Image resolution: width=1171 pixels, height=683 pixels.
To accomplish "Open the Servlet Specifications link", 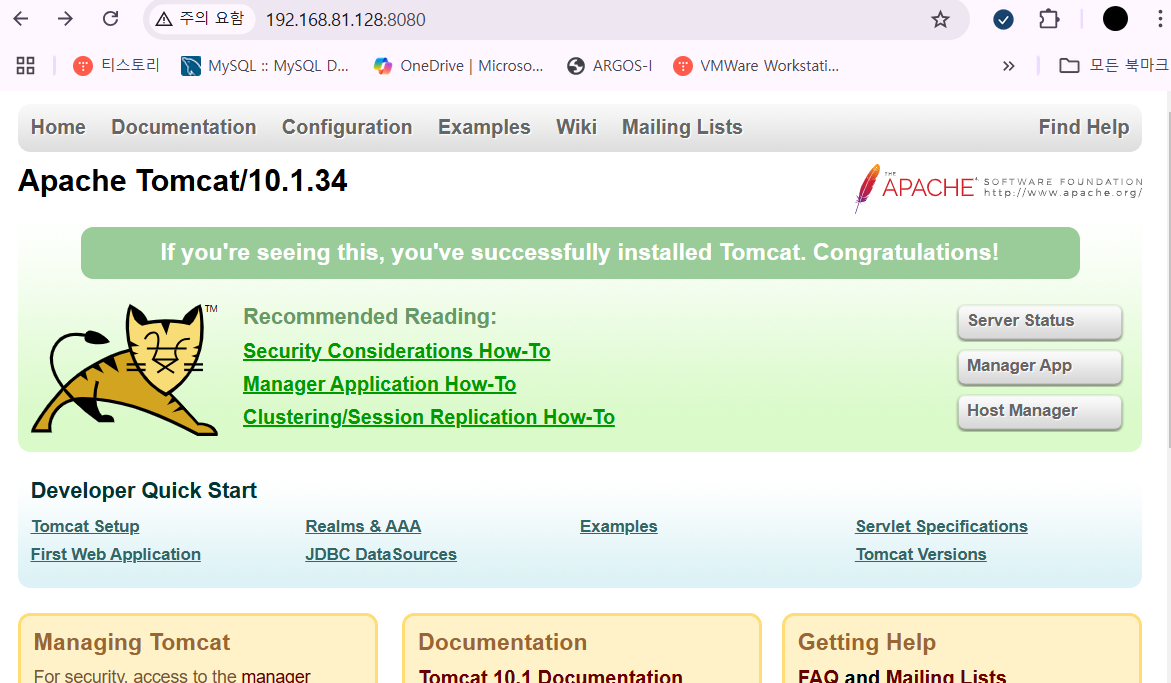I will coord(942,526).
